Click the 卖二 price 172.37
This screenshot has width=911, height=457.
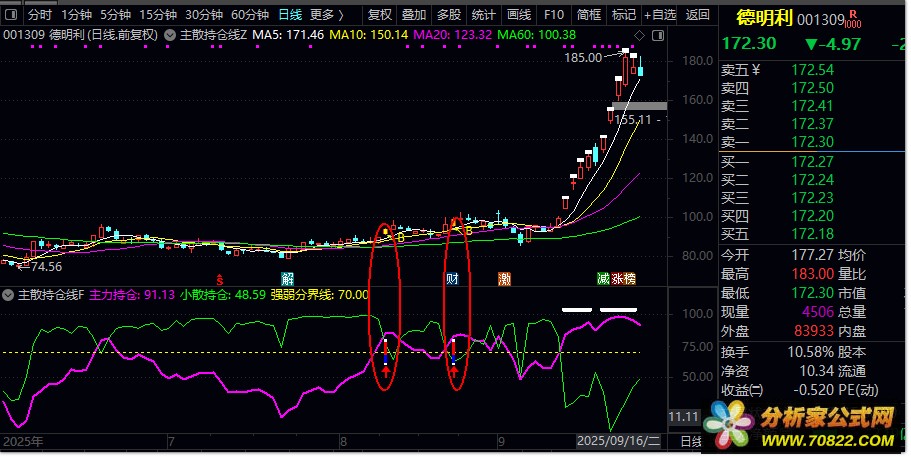tap(812, 124)
